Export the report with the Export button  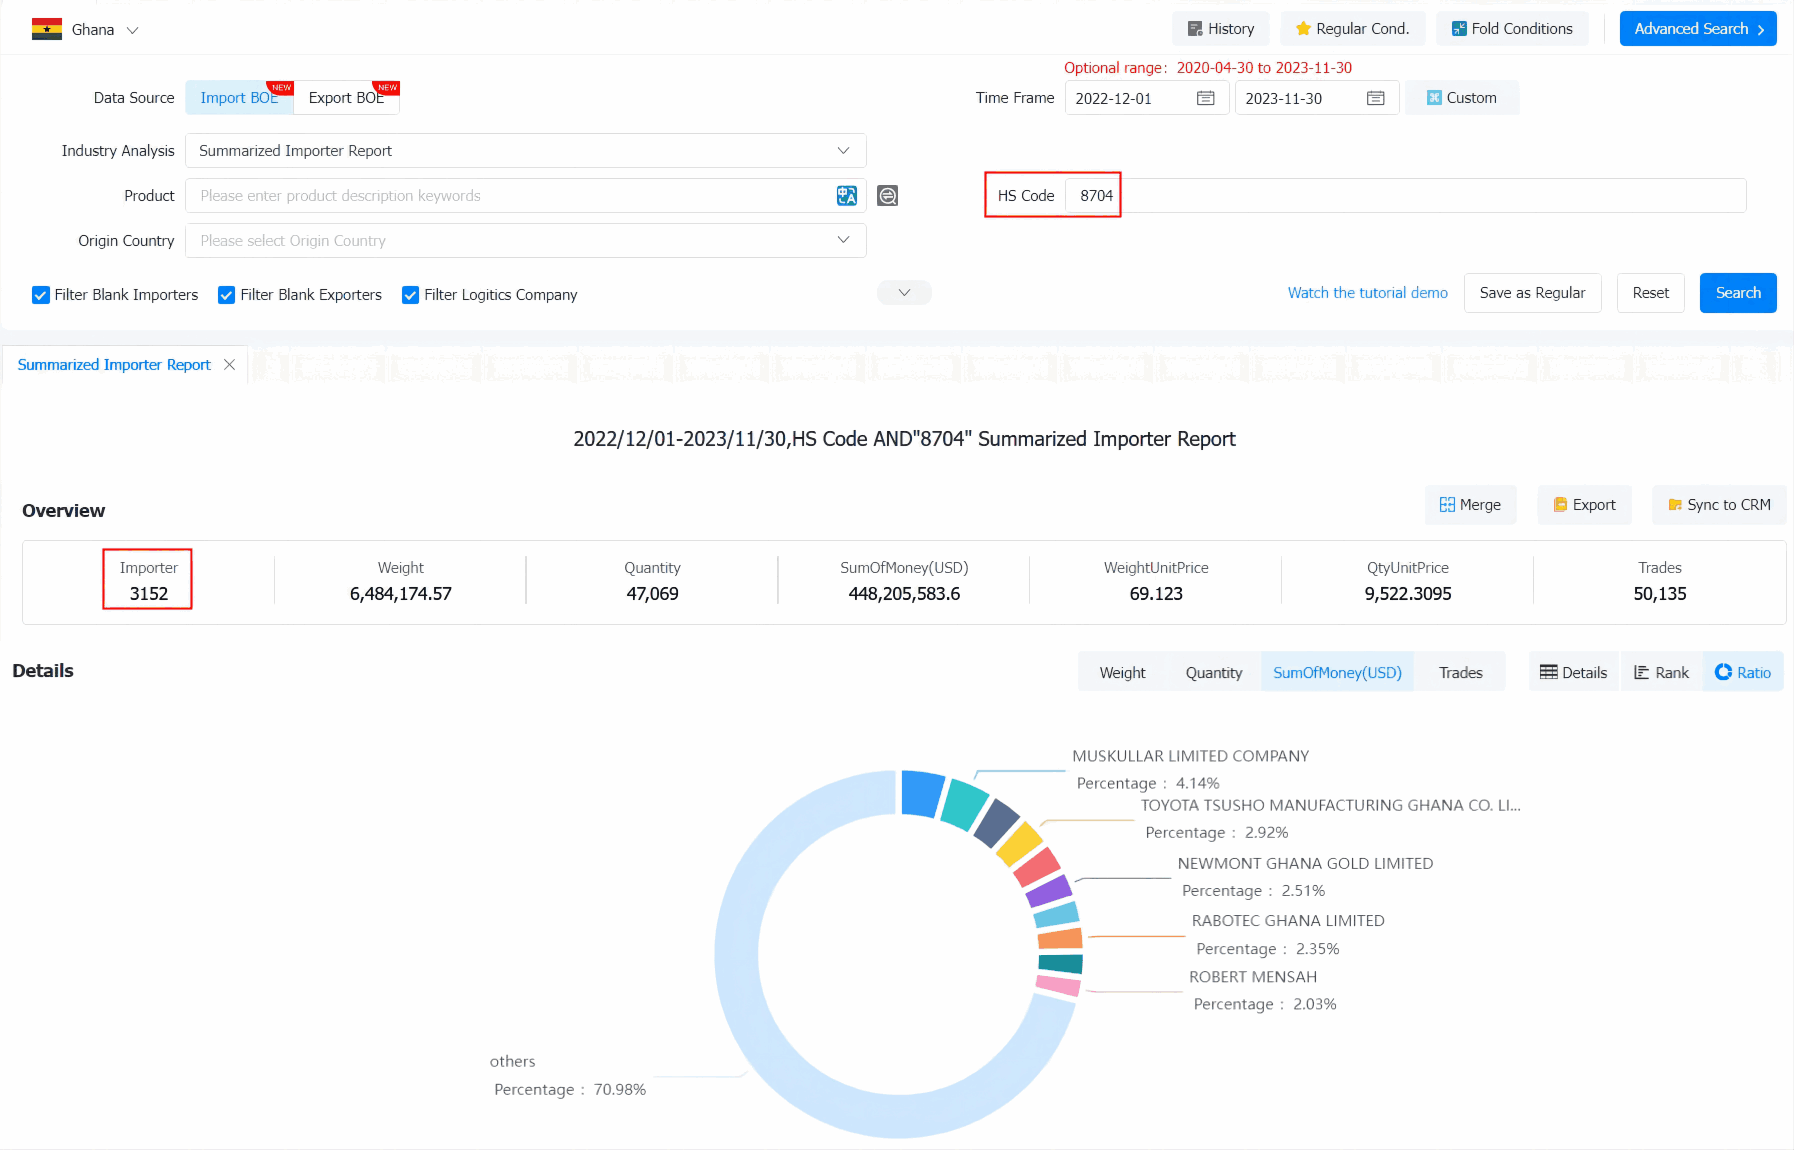tap(1584, 505)
